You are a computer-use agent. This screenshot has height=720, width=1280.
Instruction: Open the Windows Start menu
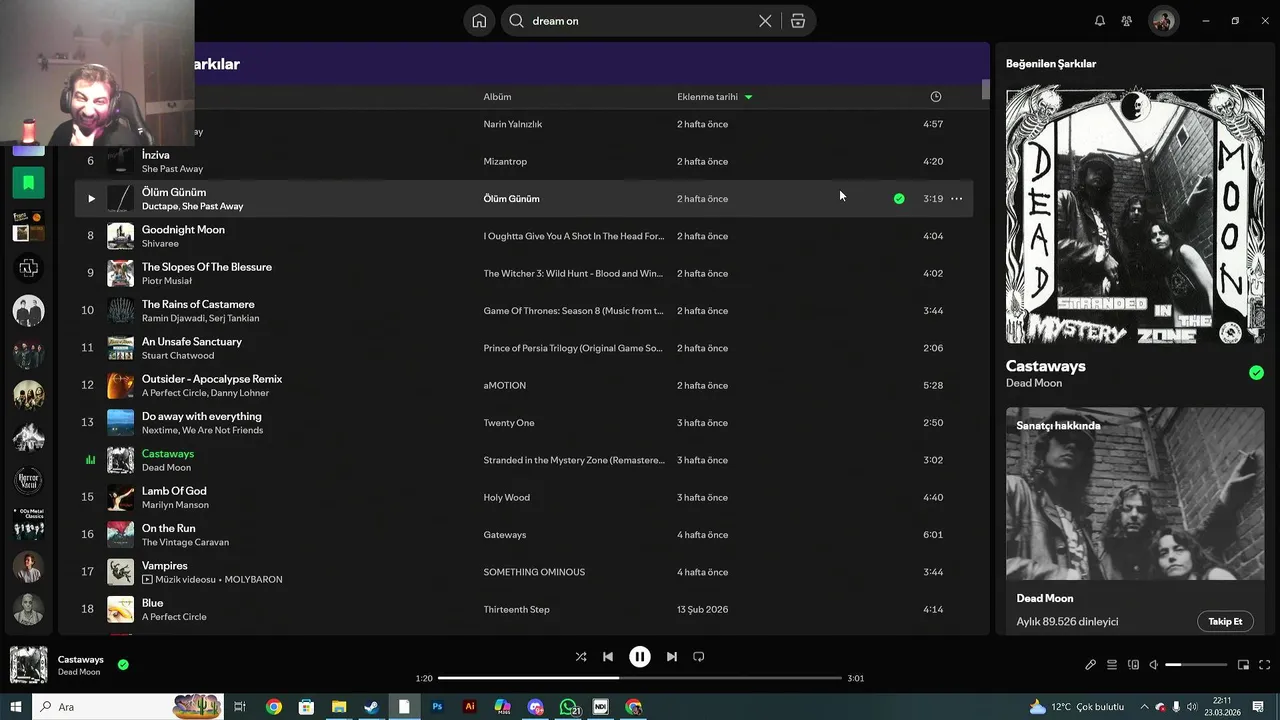tap(15, 707)
